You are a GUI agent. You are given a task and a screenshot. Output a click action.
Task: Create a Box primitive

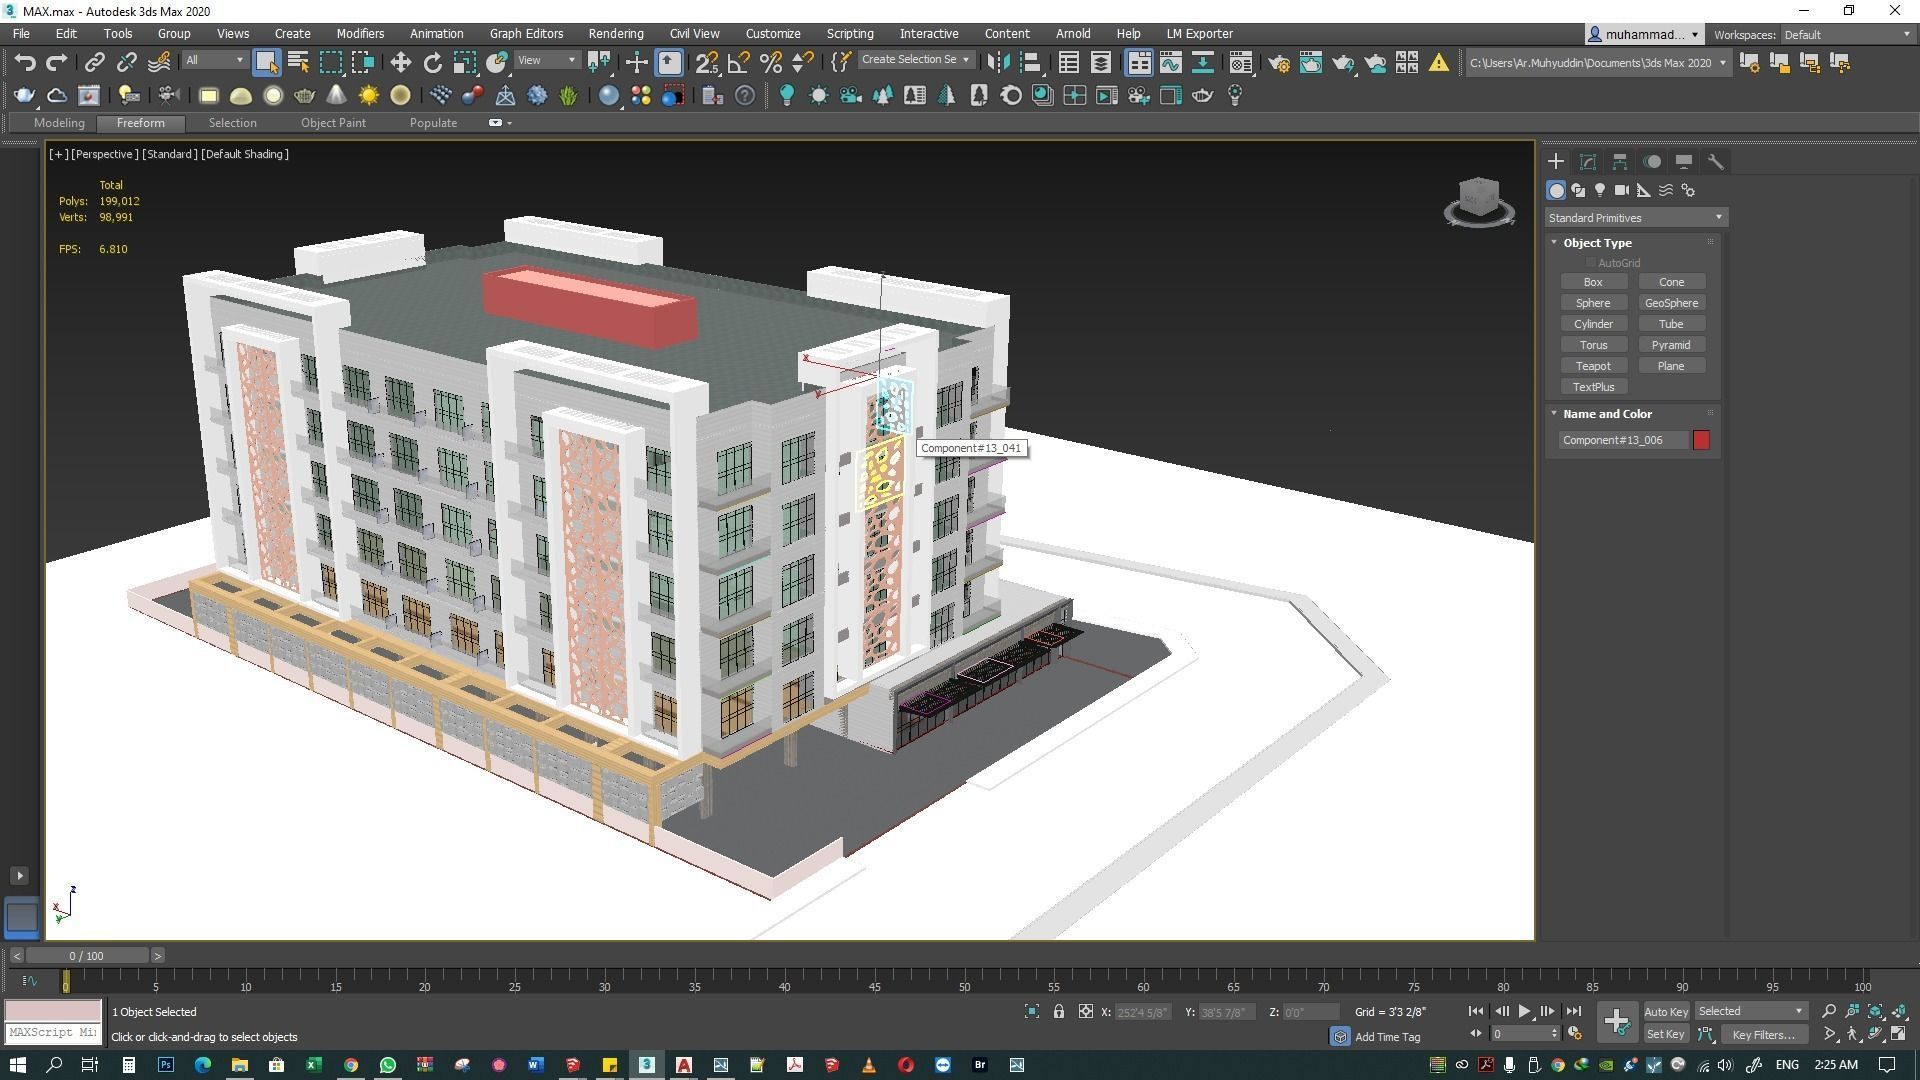[1593, 282]
